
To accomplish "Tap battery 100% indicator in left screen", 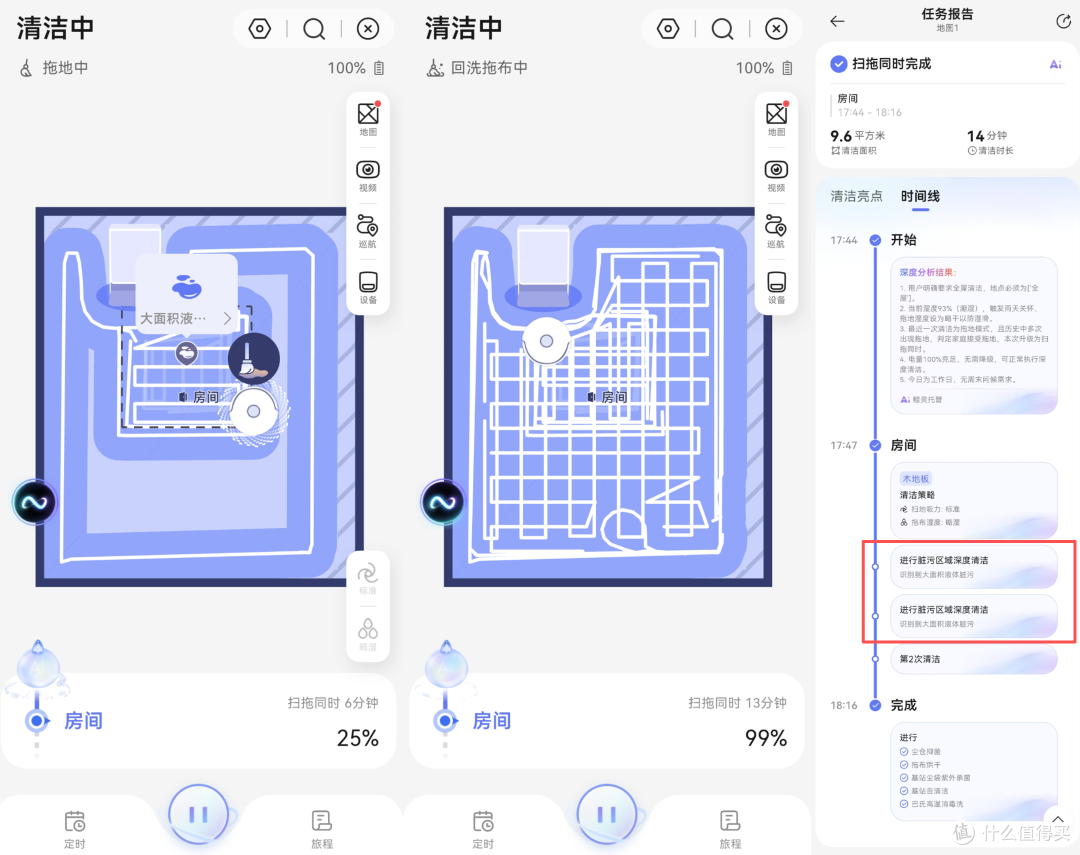I will coord(356,68).
